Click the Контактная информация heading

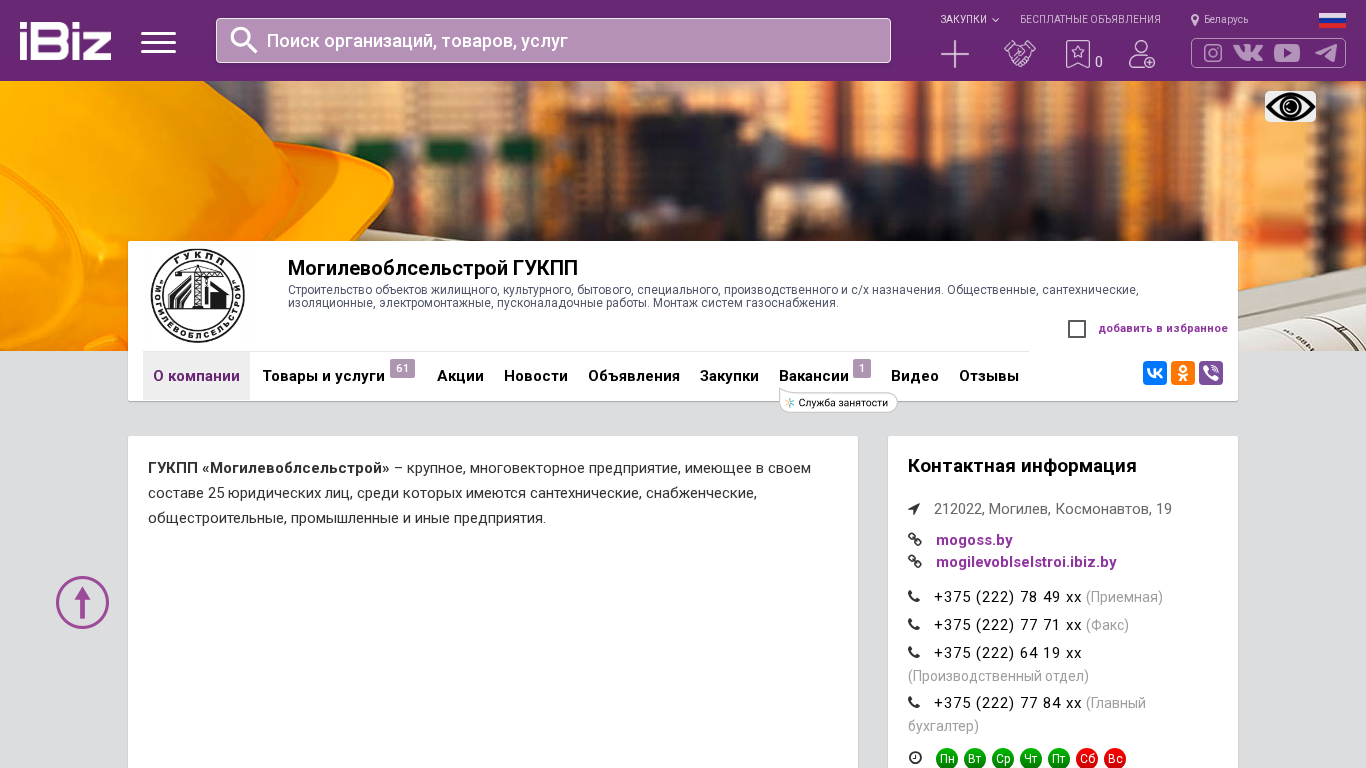click(x=1022, y=466)
